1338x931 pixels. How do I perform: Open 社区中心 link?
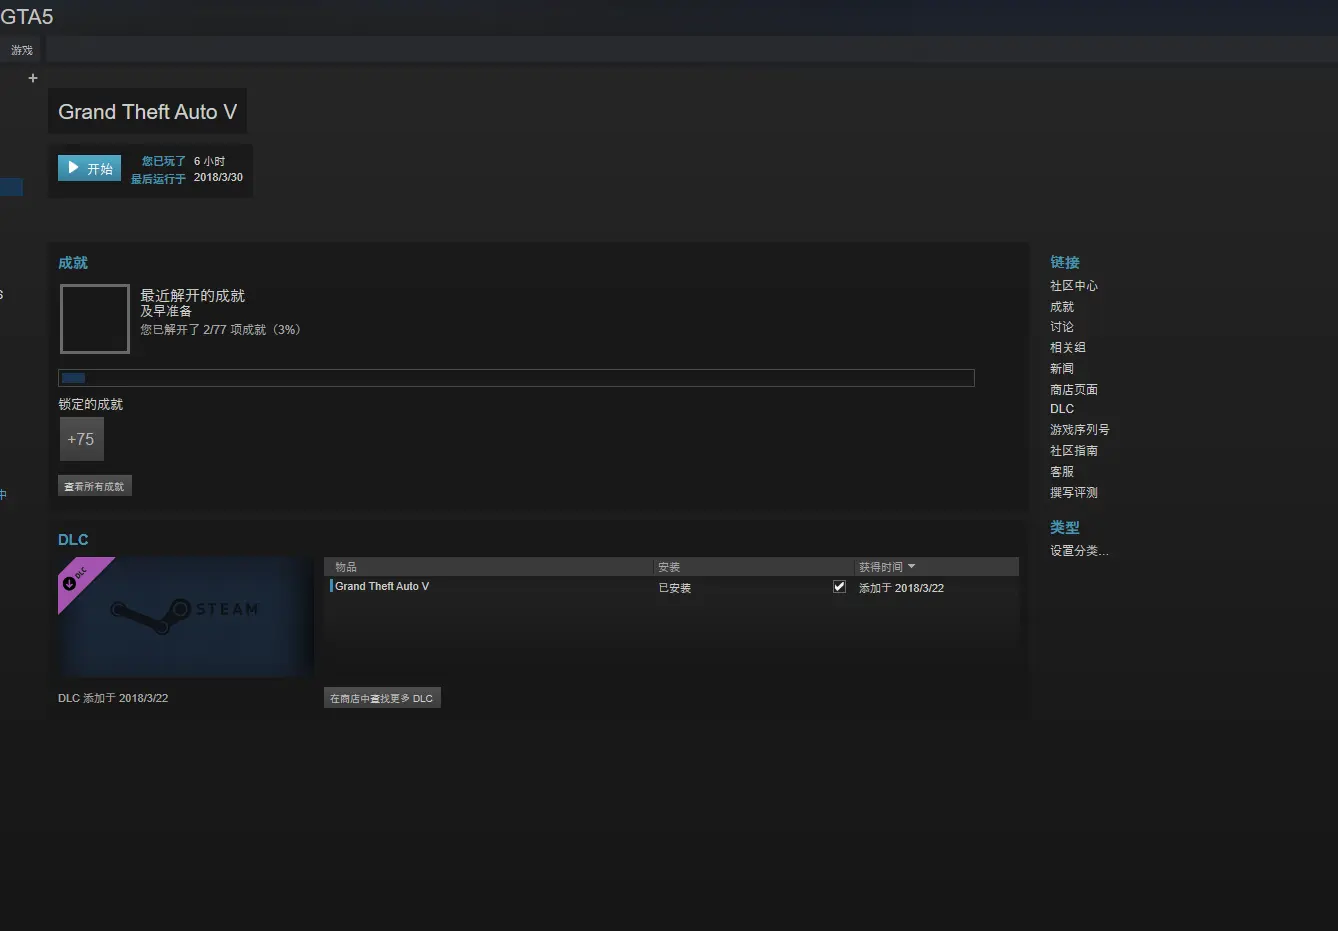[x=1074, y=286]
